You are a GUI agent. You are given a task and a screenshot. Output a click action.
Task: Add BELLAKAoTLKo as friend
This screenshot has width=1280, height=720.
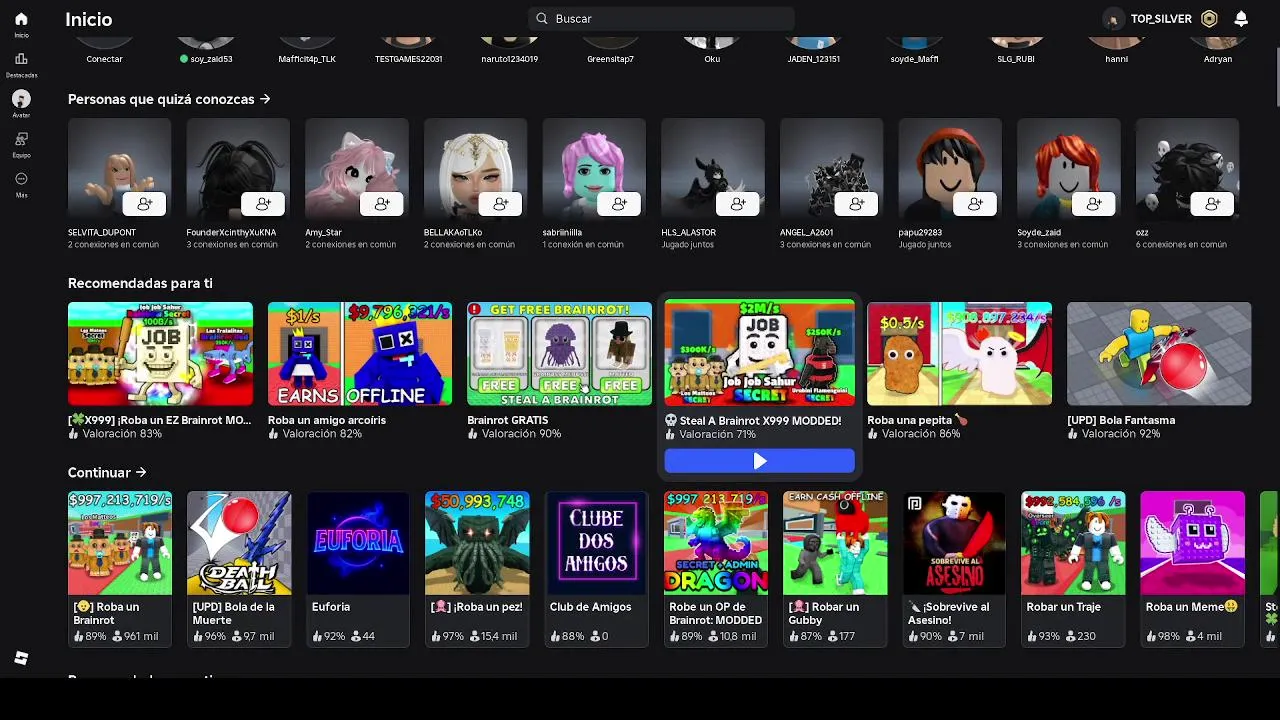point(500,204)
